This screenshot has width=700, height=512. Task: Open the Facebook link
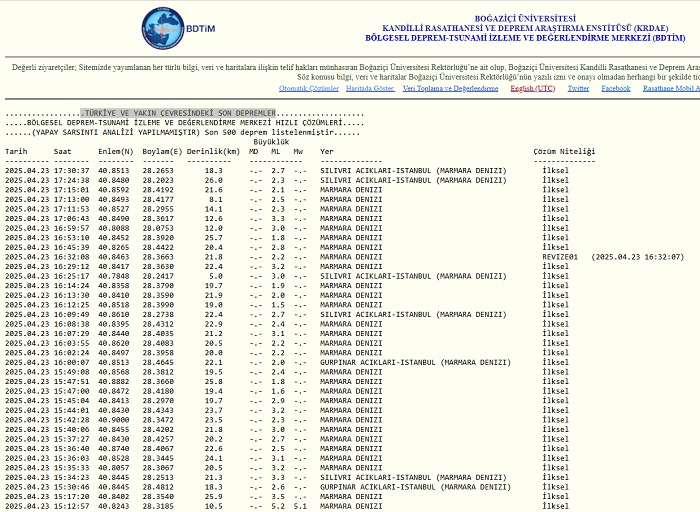[x=616, y=88]
